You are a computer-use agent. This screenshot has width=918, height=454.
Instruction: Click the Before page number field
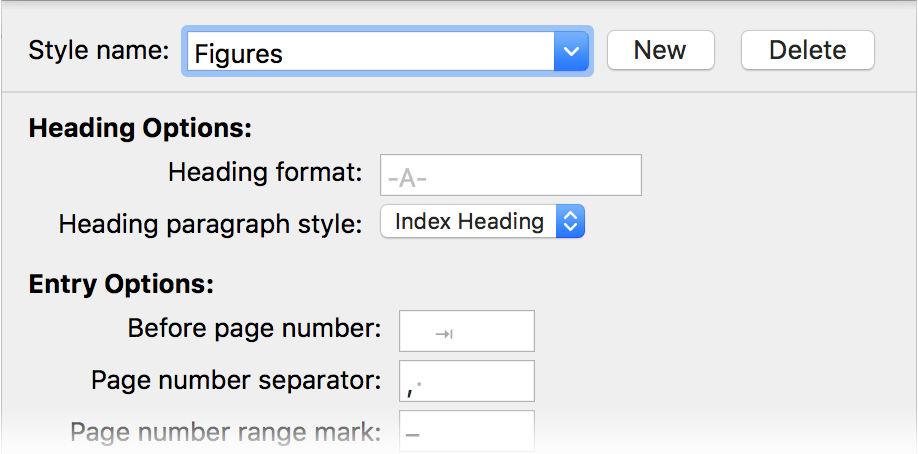pos(467,331)
